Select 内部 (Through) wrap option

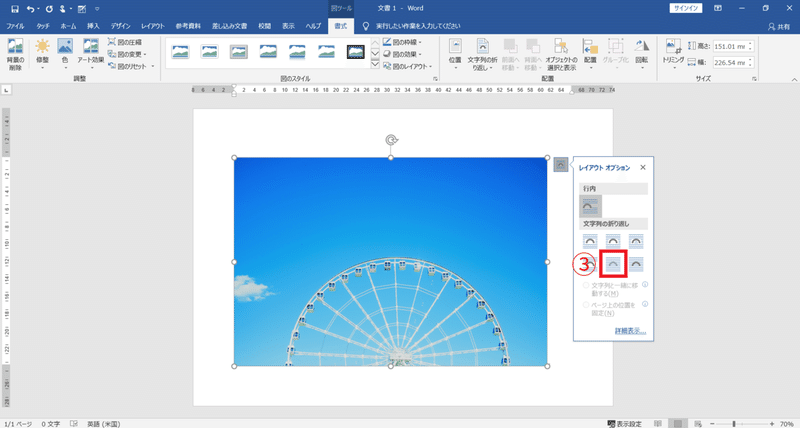coord(636,241)
